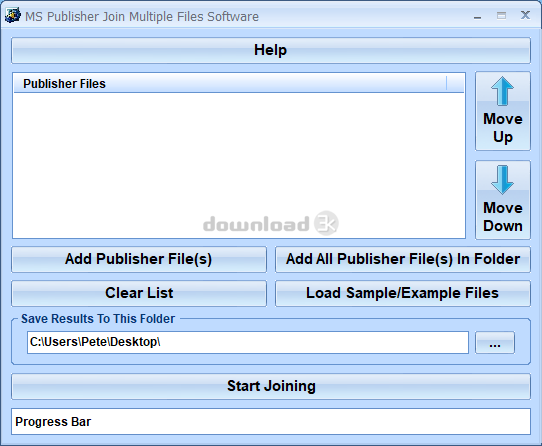Image resolution: width=542 pixels, height=446 pixels.
Task: Click inside the empty Publisher Files list
Action: pyautogui.click(x=239, y=165)
